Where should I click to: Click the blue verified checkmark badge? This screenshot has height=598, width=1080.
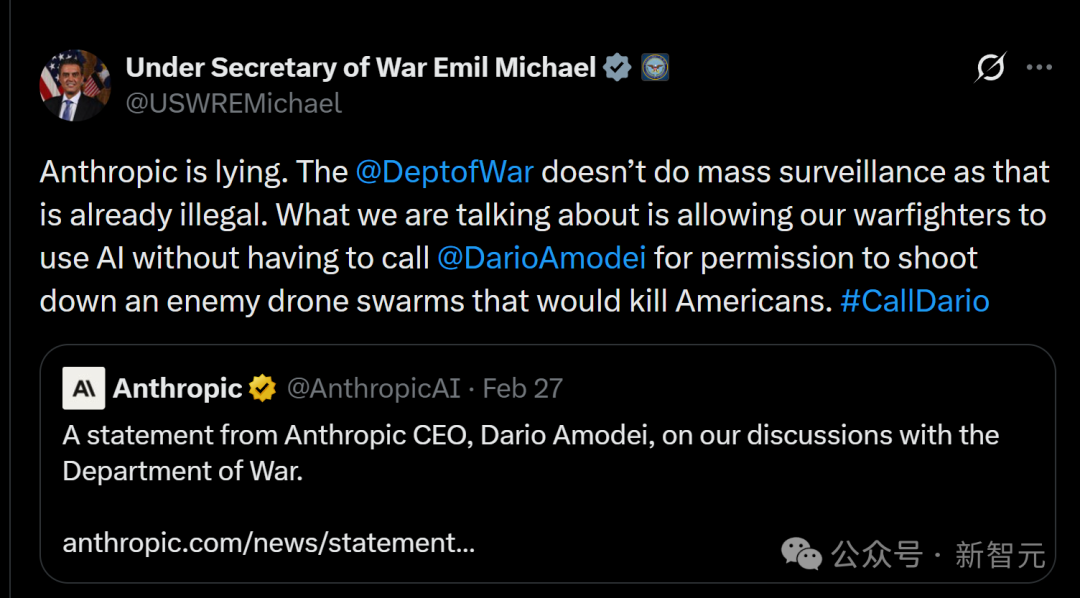(x=618, y=68)
